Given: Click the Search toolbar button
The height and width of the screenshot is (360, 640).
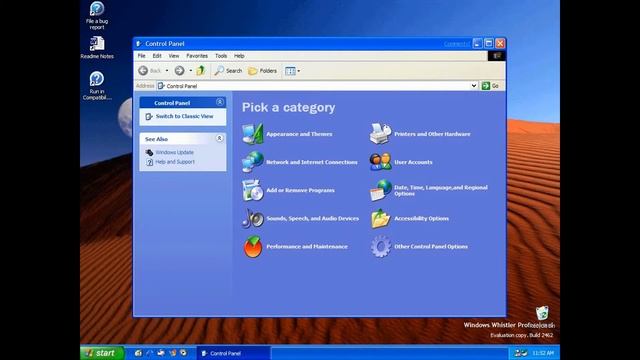Looking at the screenshot, I should 228,71.
